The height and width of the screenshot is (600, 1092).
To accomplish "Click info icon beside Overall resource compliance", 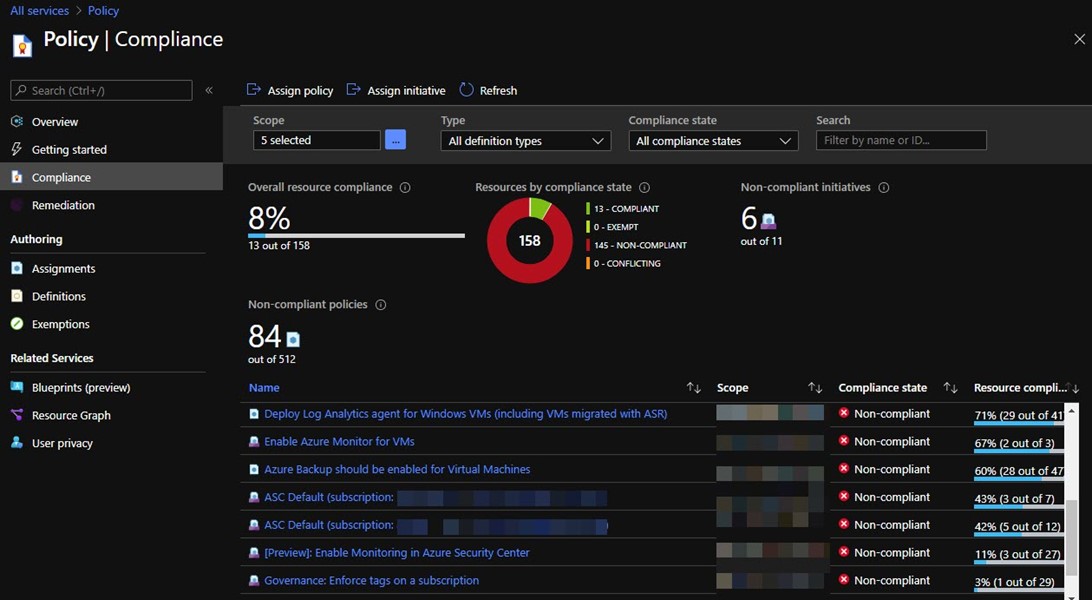I will click(405, 188).
